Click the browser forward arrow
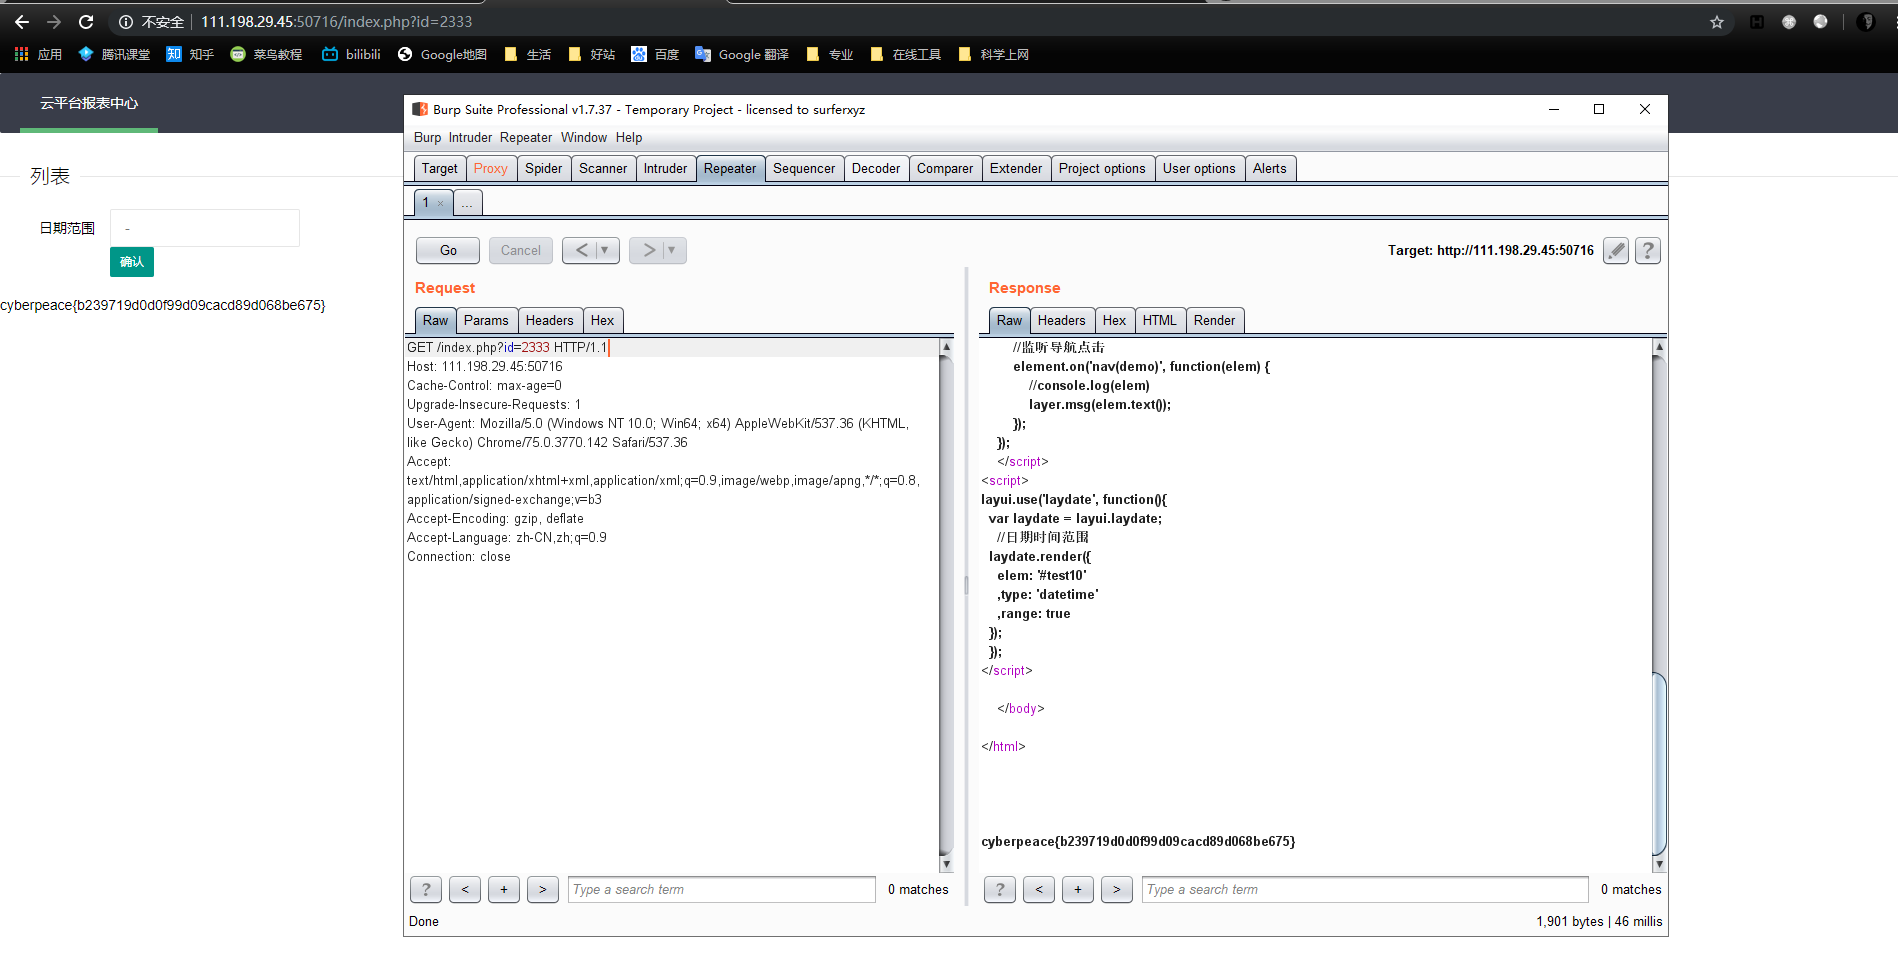This screenshot has width=1898, height=976. 54,22
